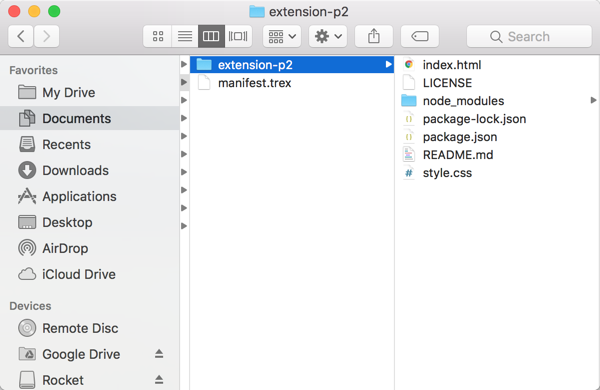Image resolution: width=600 pixels, height=390 pixels.
Task: Click the iCloud Drive cloud icon
Action: coord(27,274)
